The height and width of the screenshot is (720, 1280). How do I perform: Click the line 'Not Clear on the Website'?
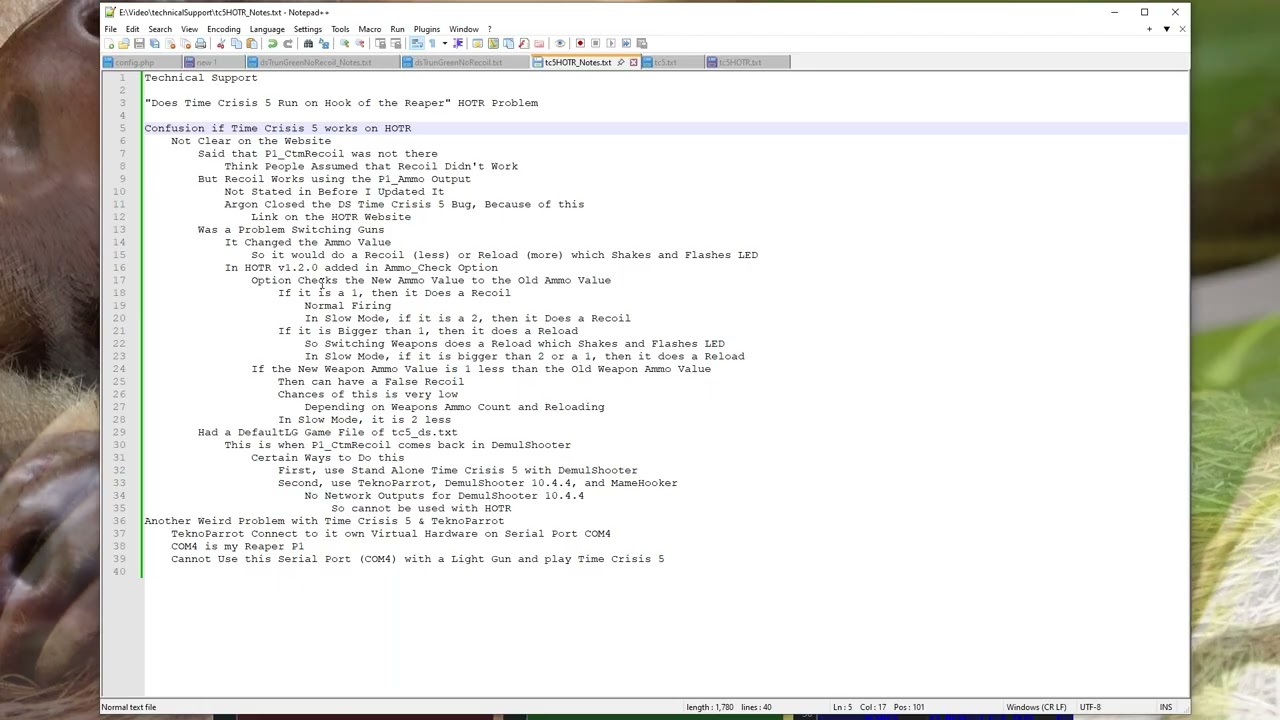click(251, 141)
